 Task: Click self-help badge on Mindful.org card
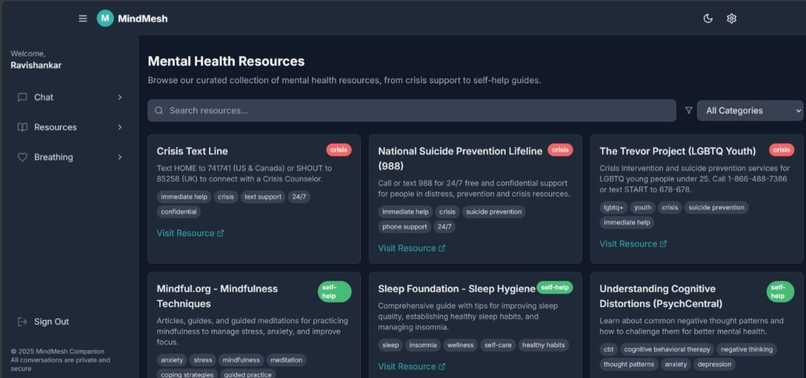pyautogui.click(x=334, y=292)
